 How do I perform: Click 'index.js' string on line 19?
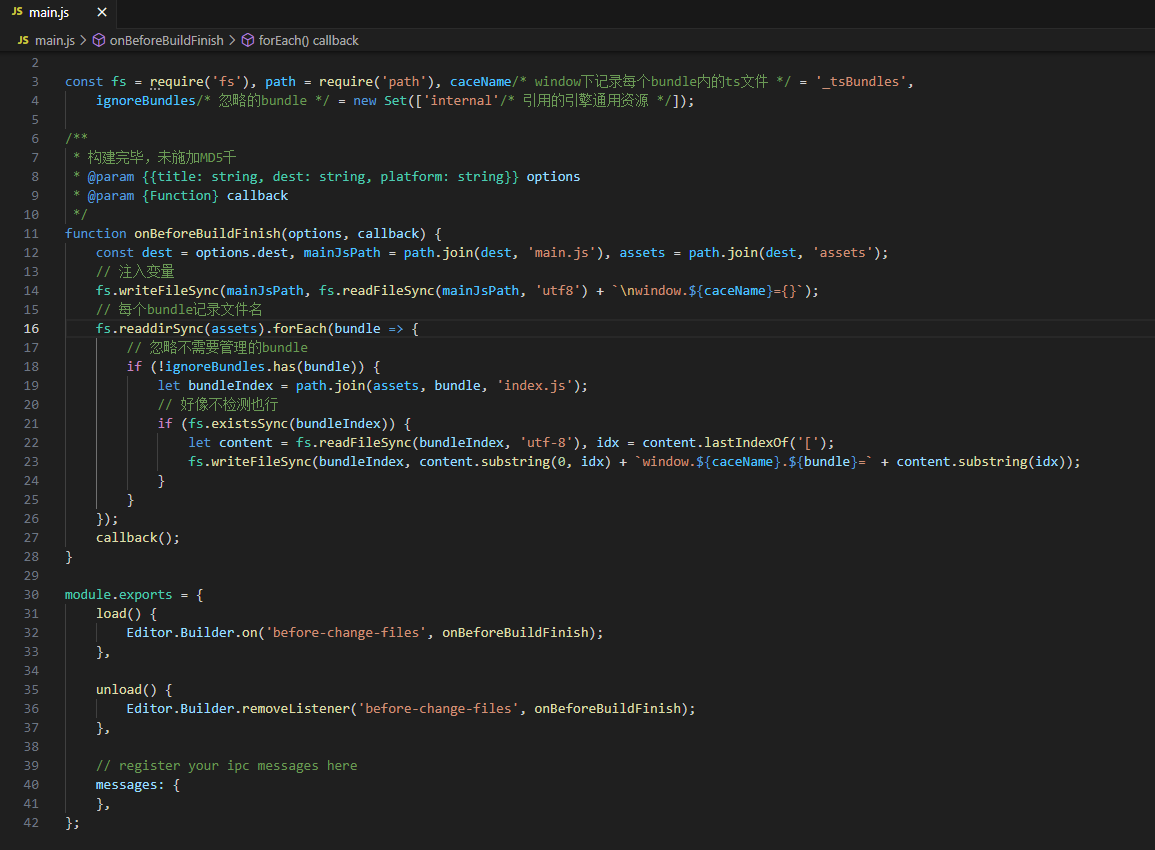(x=535, y=385)
